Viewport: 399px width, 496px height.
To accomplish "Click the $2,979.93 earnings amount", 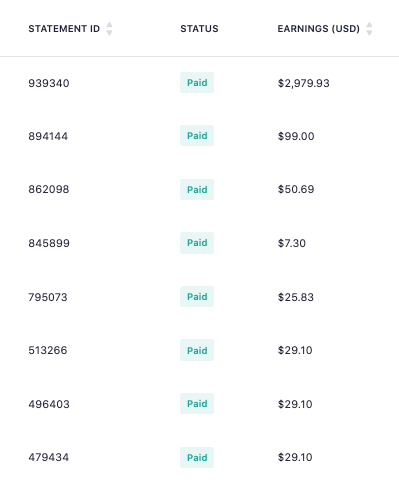I will pos(304,83).
